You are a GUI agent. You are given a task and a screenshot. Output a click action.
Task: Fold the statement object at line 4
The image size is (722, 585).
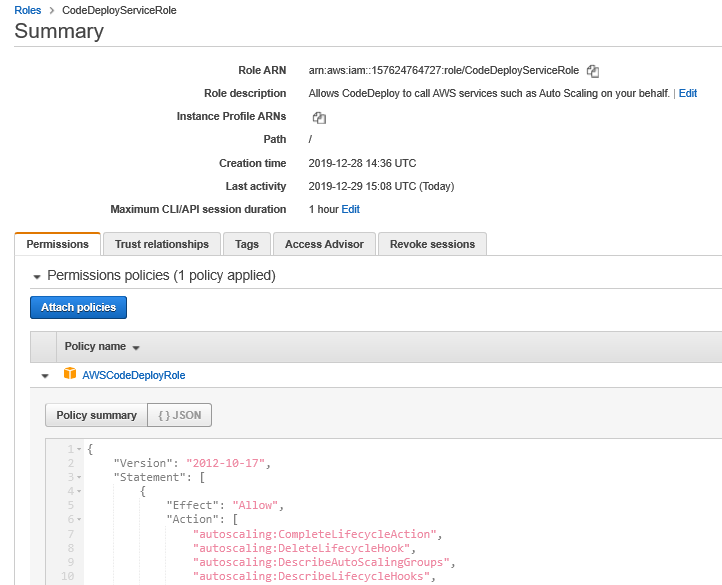(x=79, y=491)
